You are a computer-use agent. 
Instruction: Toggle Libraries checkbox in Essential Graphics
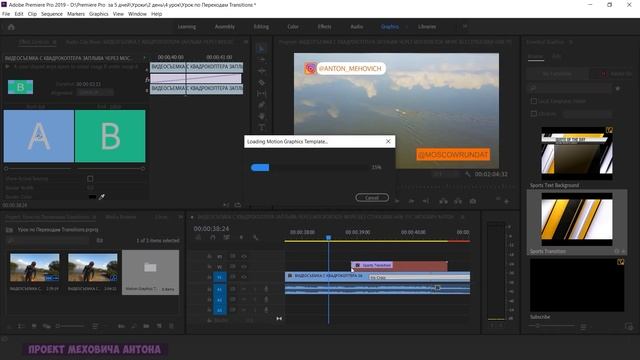click(x=533, y=114)
